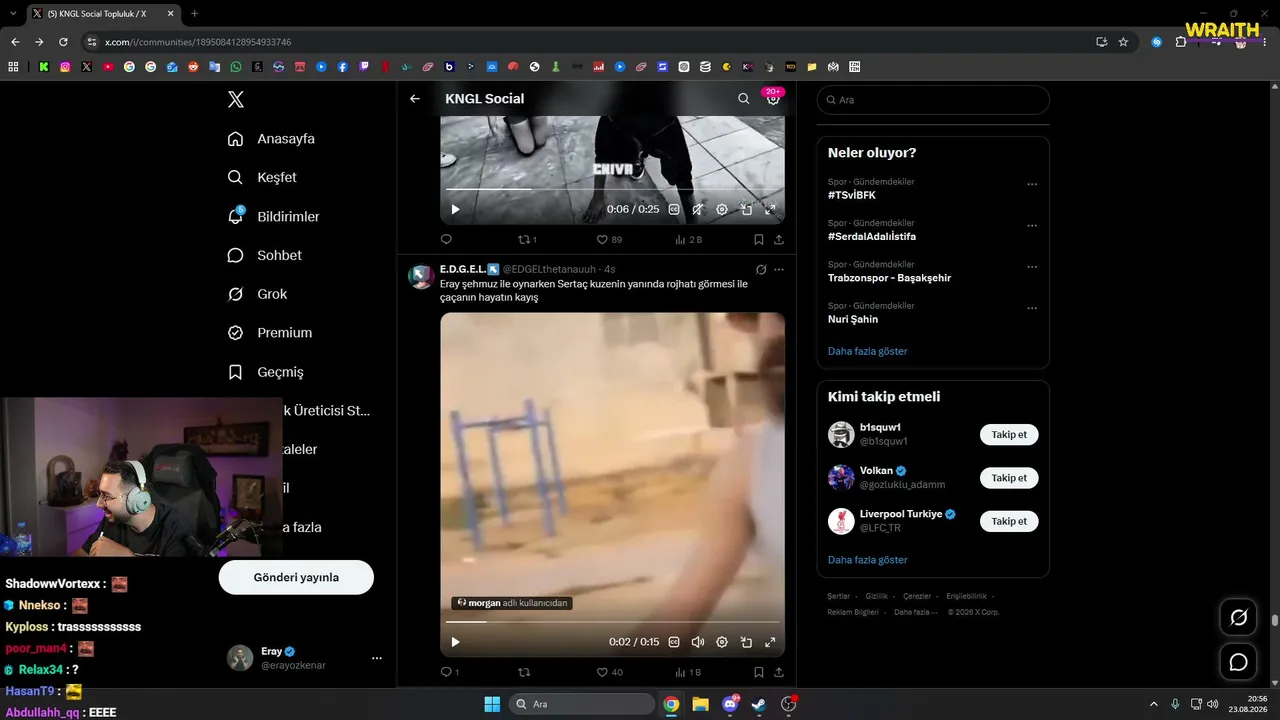Image resolution: width=1280 pixels, height=720 pixels.
Task: Click the Gönderi yayınla button
Action: coord(296,577)
